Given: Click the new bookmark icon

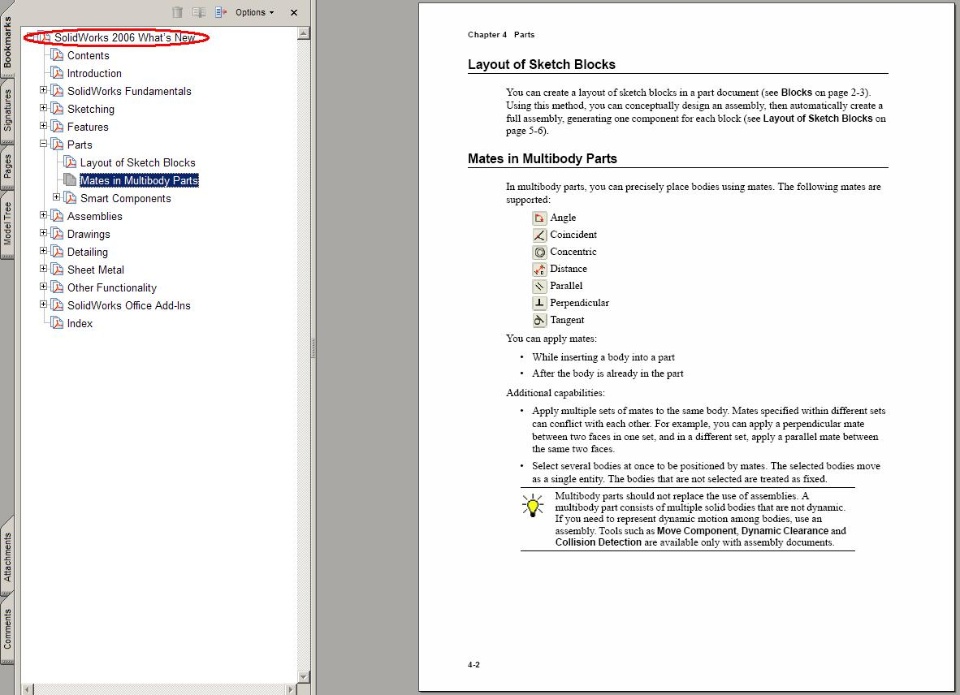Looking at the screenshot, I should [198, 12].
